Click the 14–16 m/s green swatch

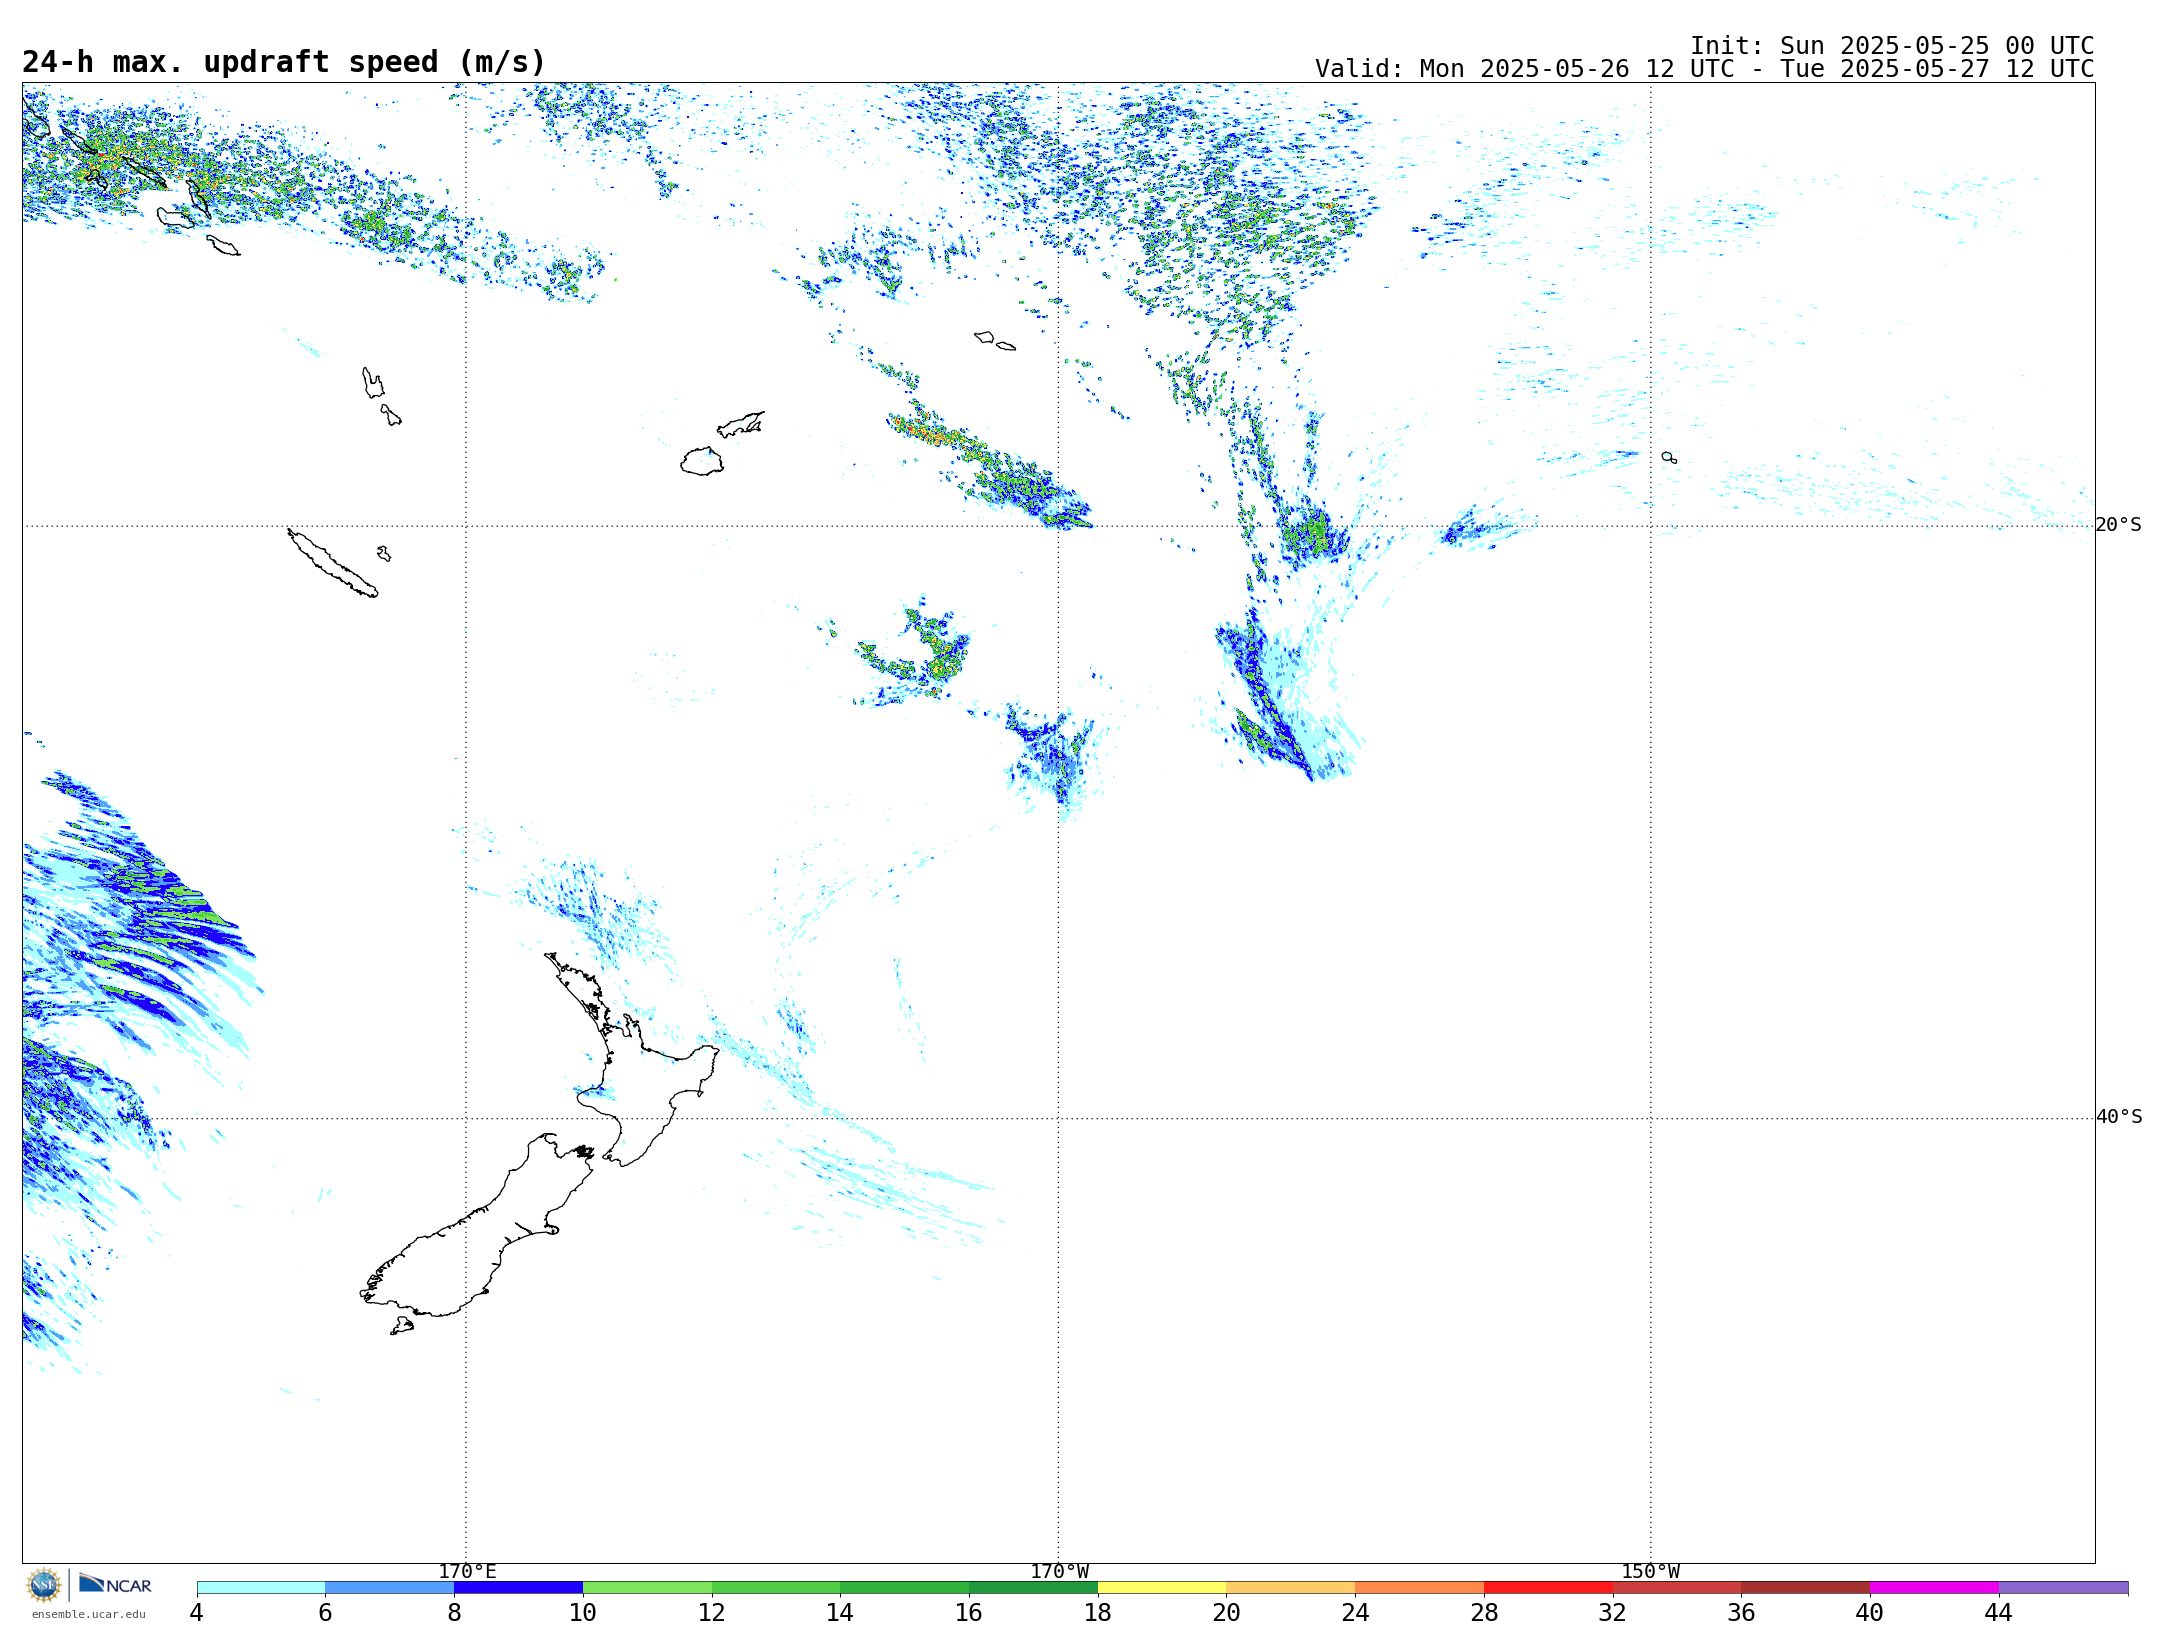point(905,1588)
